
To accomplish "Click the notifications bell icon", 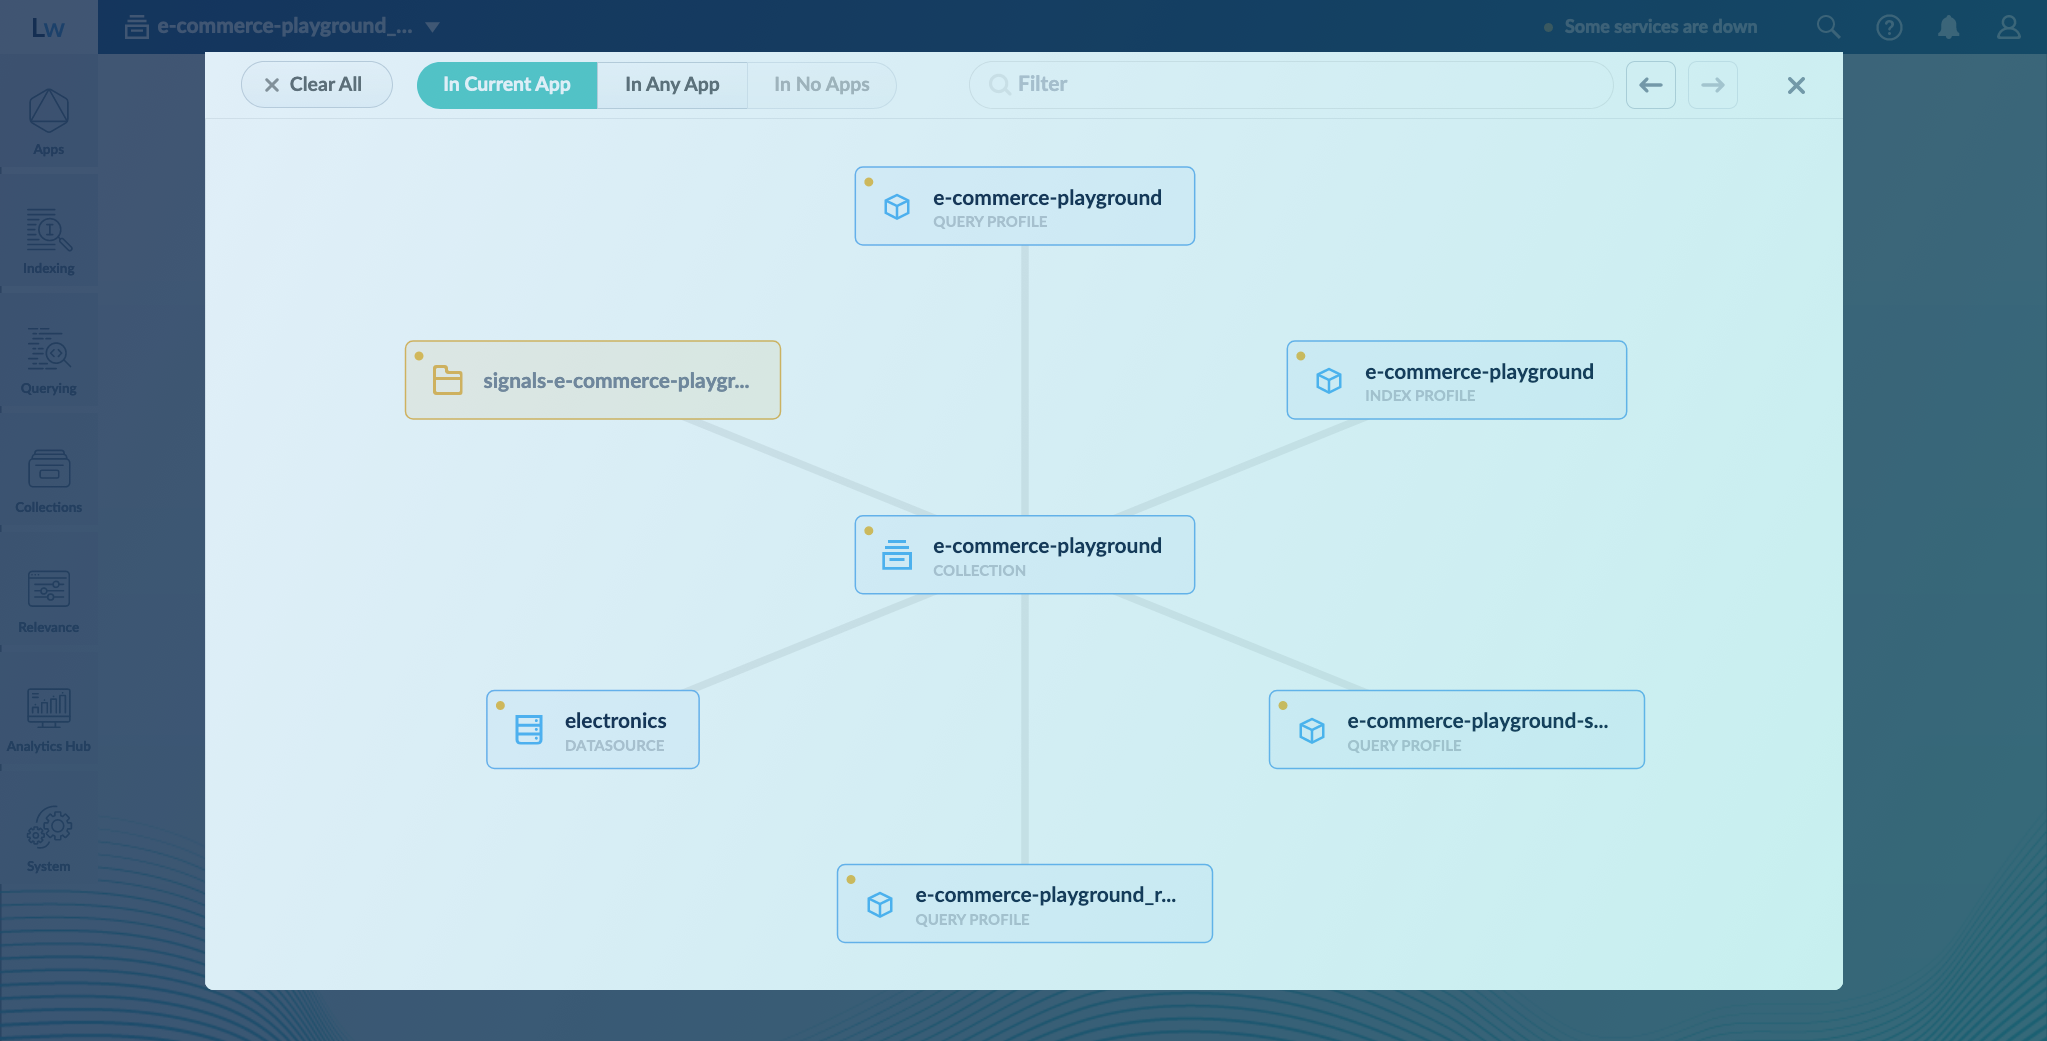I will click(x=1948, y=27).
